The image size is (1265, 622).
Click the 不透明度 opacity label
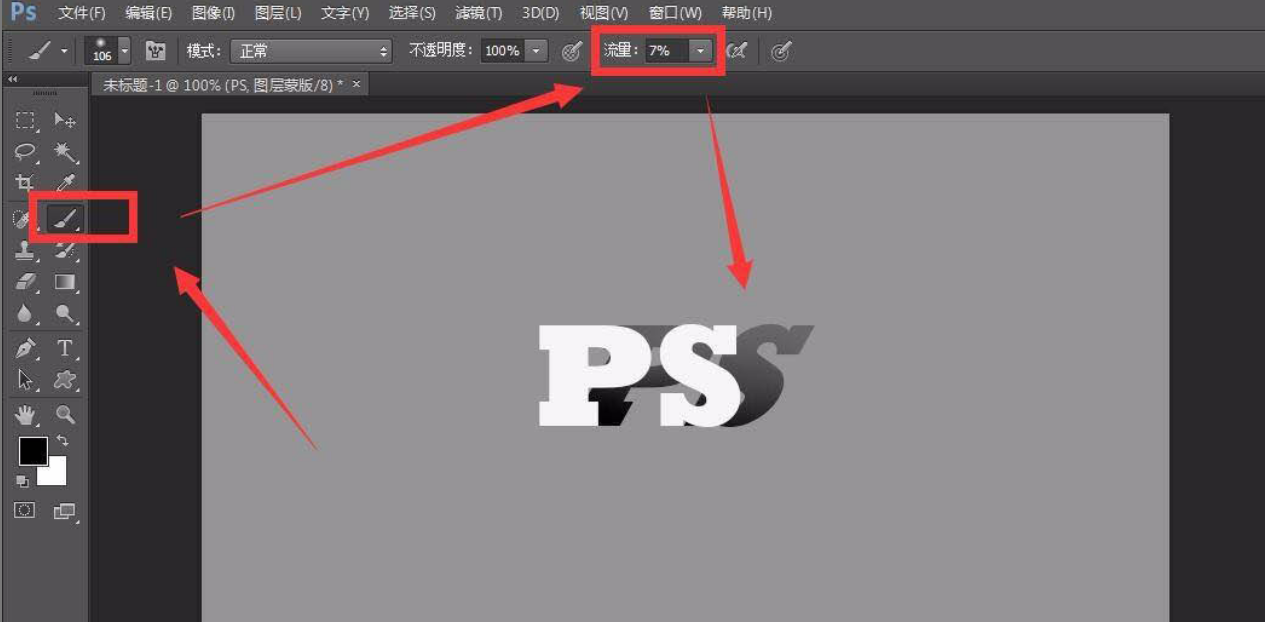click(441, 51)
